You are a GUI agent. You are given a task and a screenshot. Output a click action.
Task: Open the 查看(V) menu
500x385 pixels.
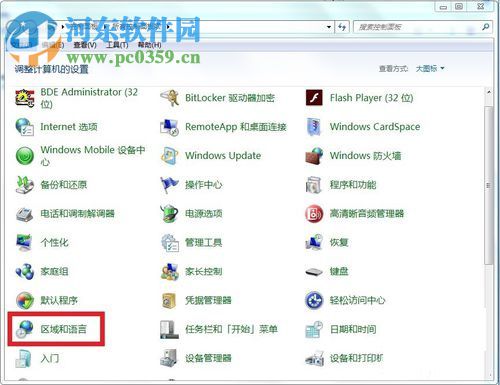pyautogui.click(x=85, y=45)
